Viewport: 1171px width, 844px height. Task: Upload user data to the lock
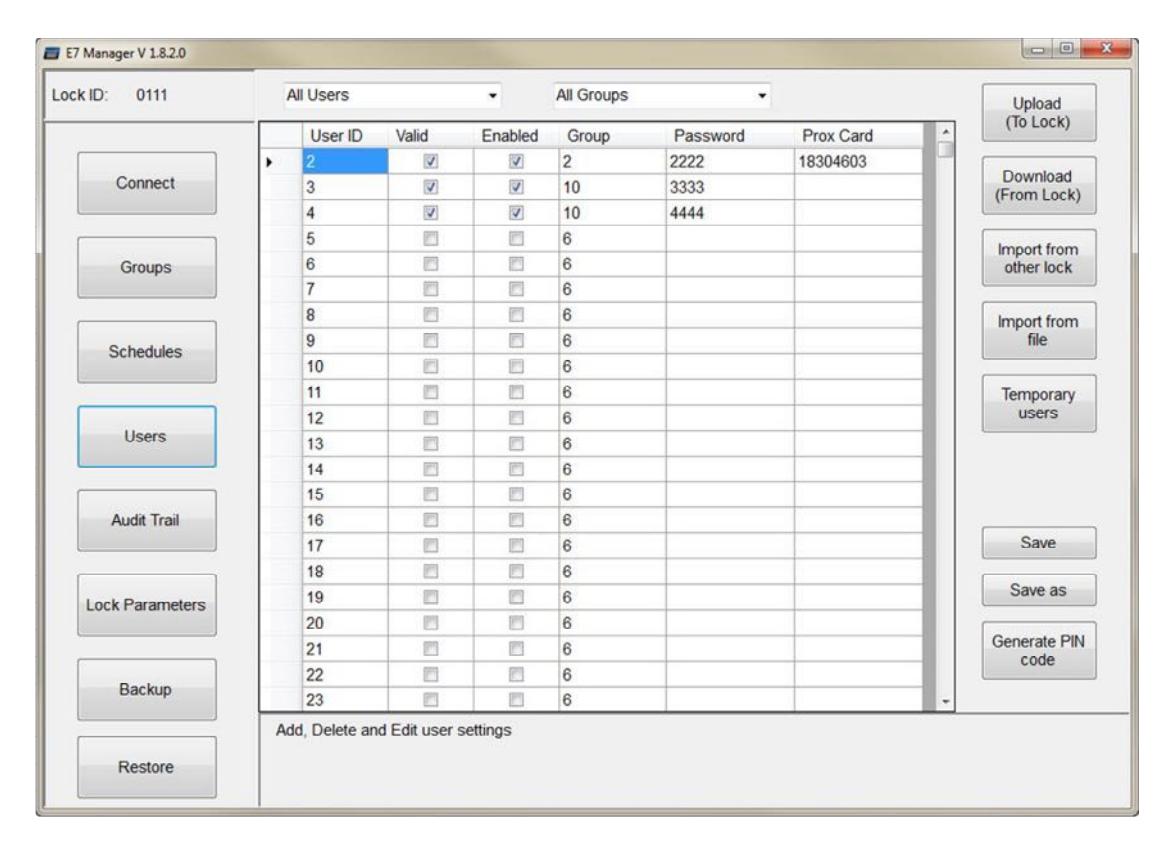tap(1039, 113)
